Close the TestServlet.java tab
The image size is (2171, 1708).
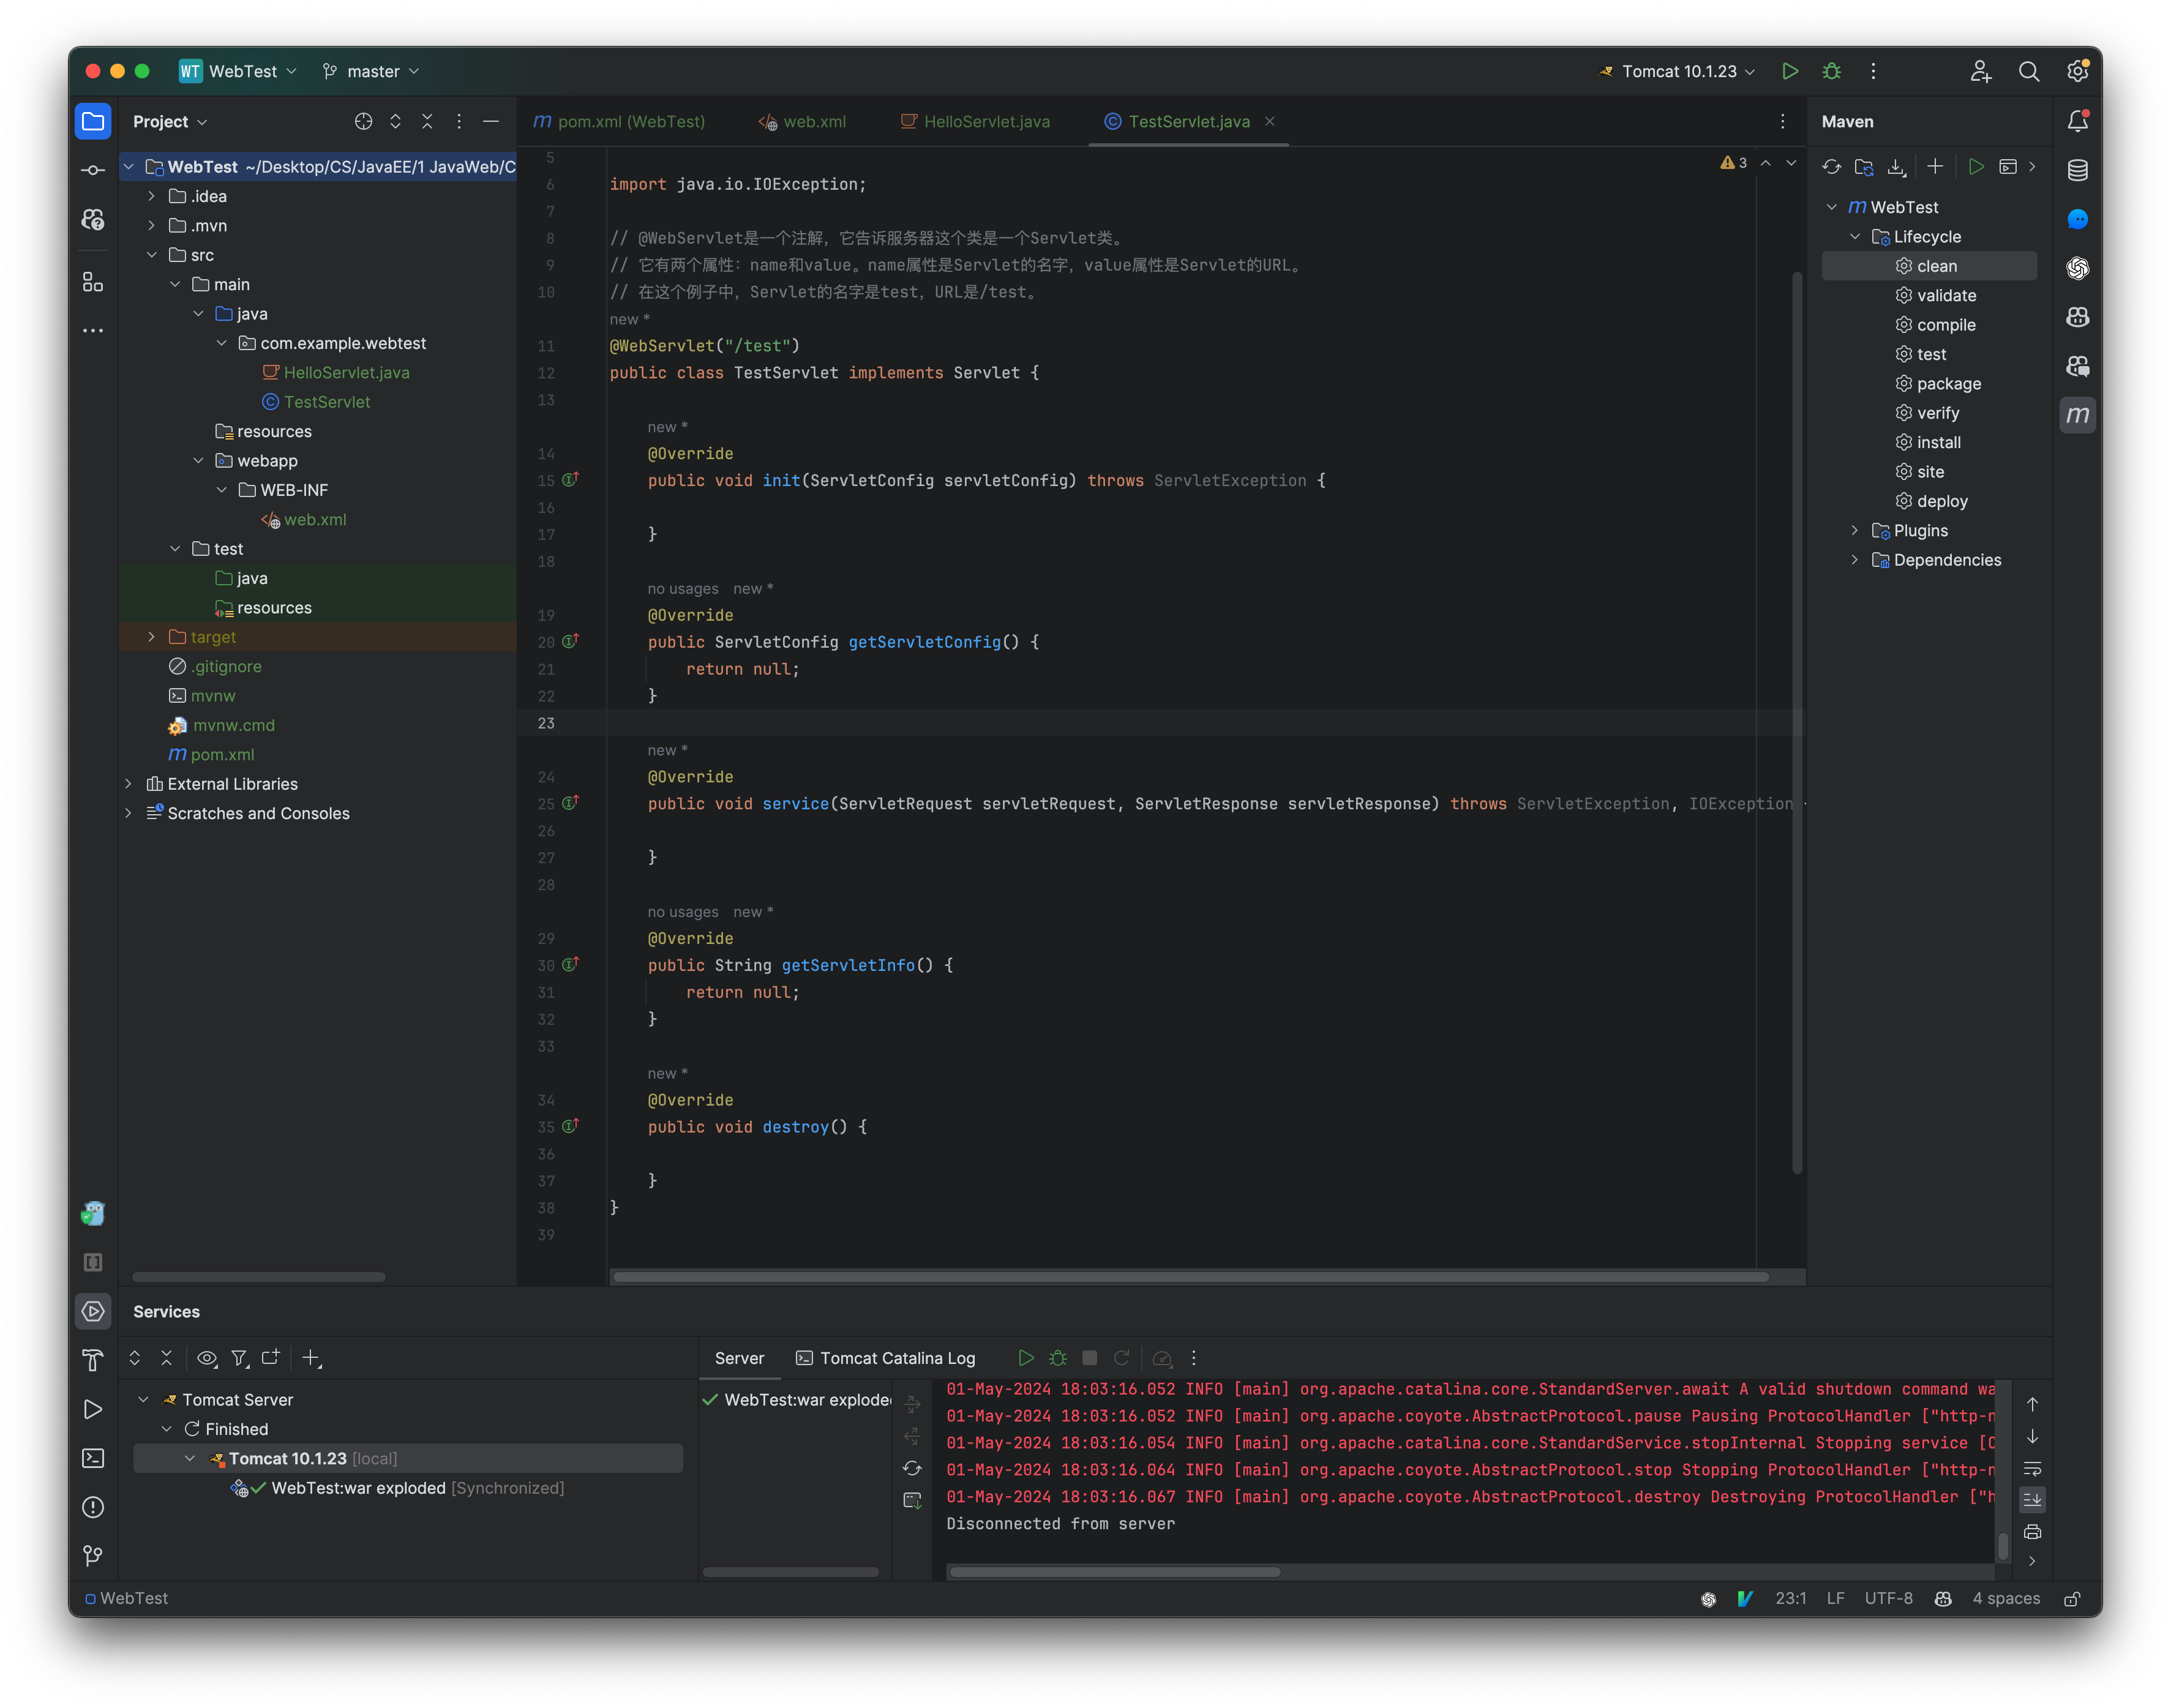(x=1270, y=121)
